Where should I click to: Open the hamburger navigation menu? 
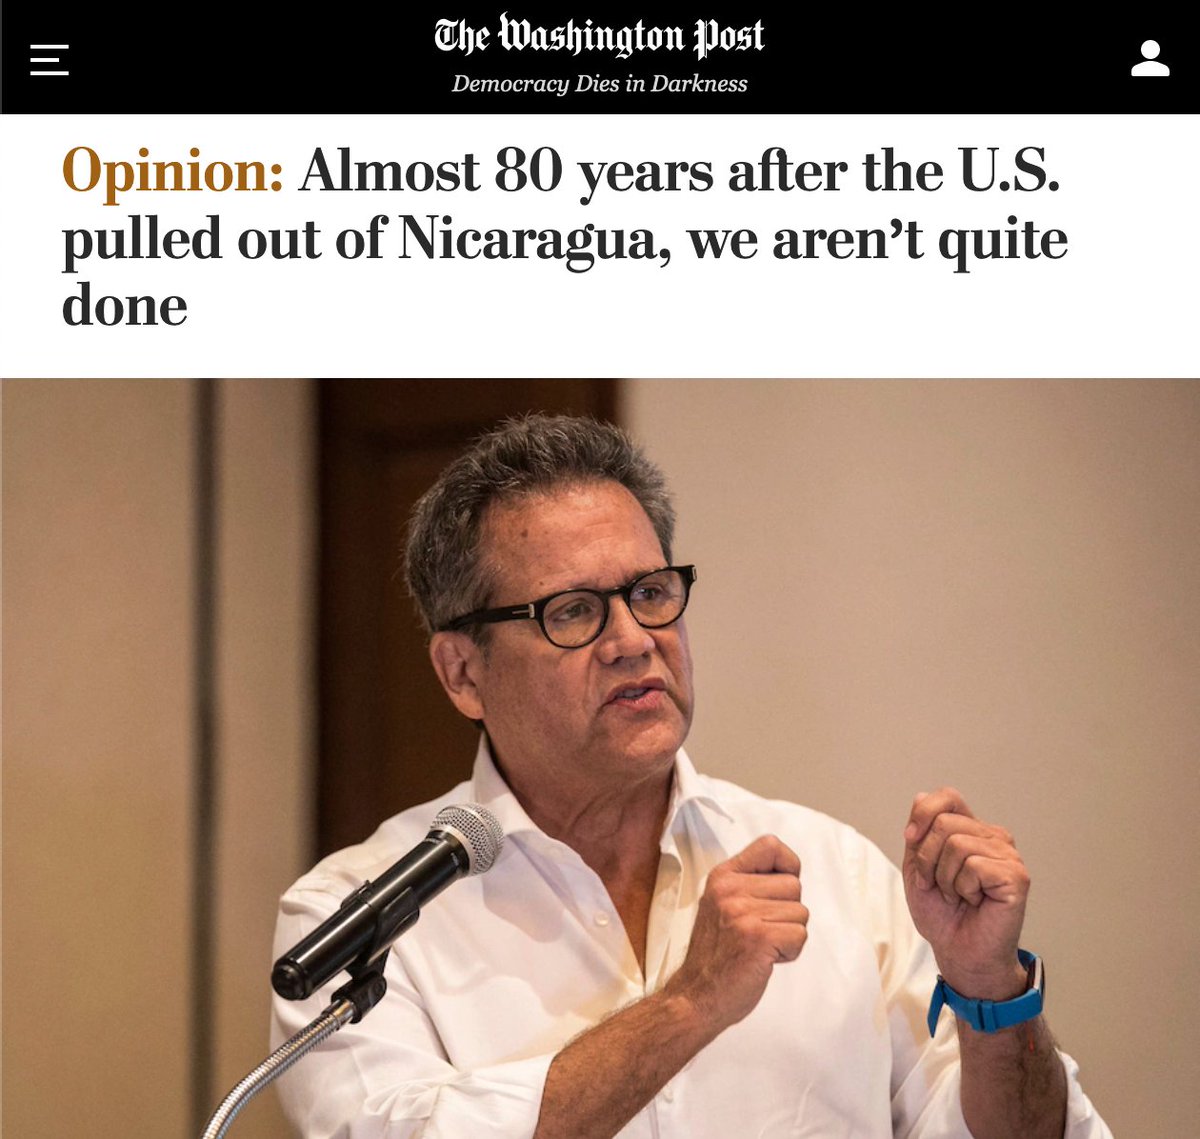pos(49,60)
